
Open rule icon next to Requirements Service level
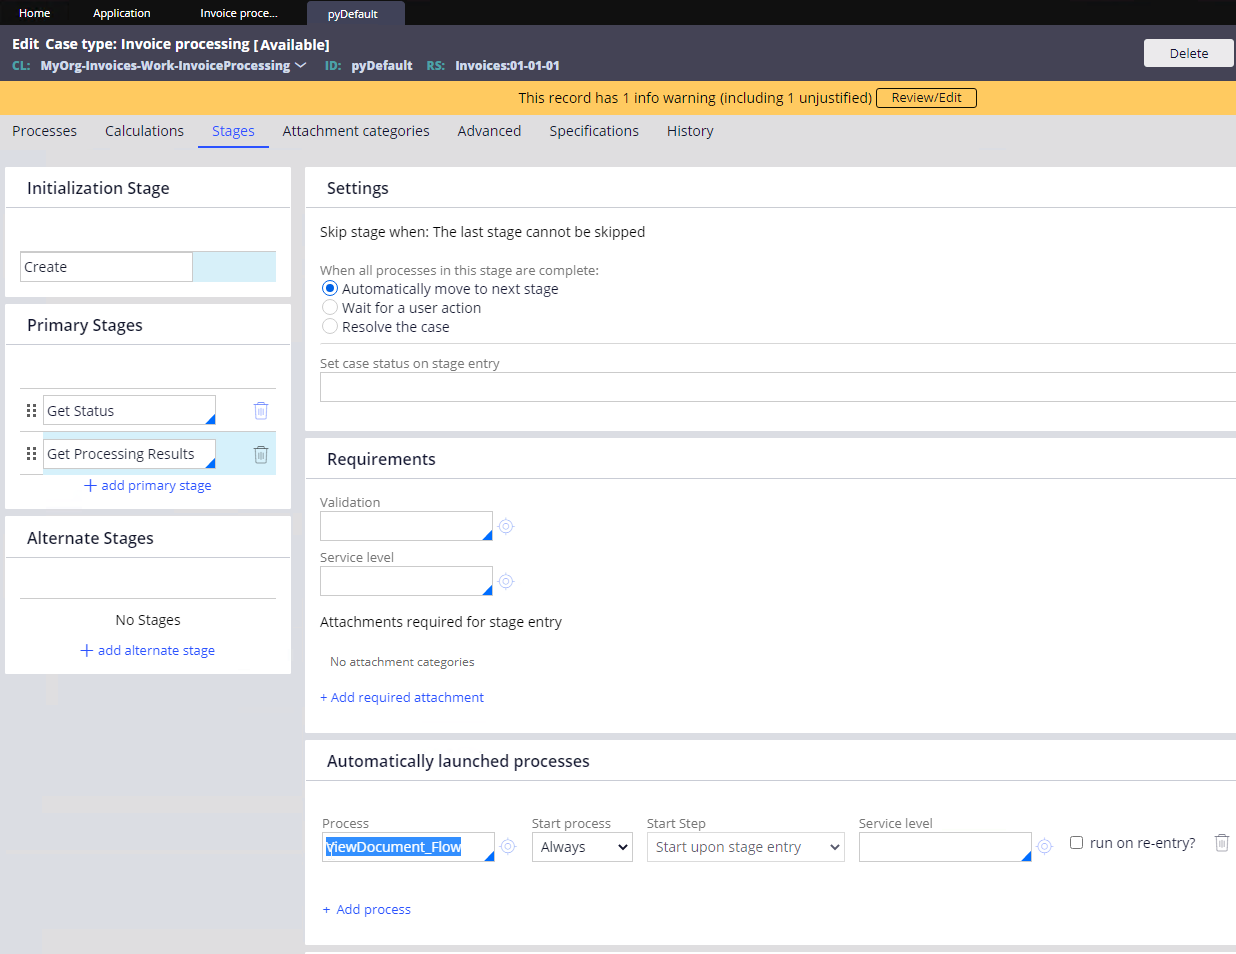pos(506,581)
